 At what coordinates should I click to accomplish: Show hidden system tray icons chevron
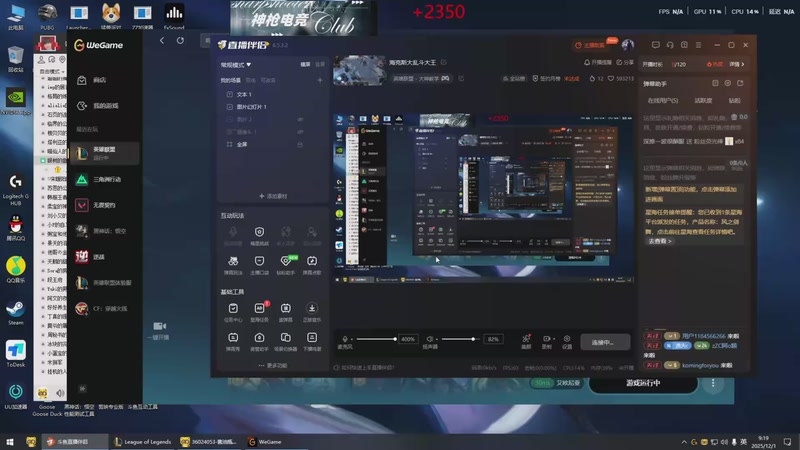[684, 442]
